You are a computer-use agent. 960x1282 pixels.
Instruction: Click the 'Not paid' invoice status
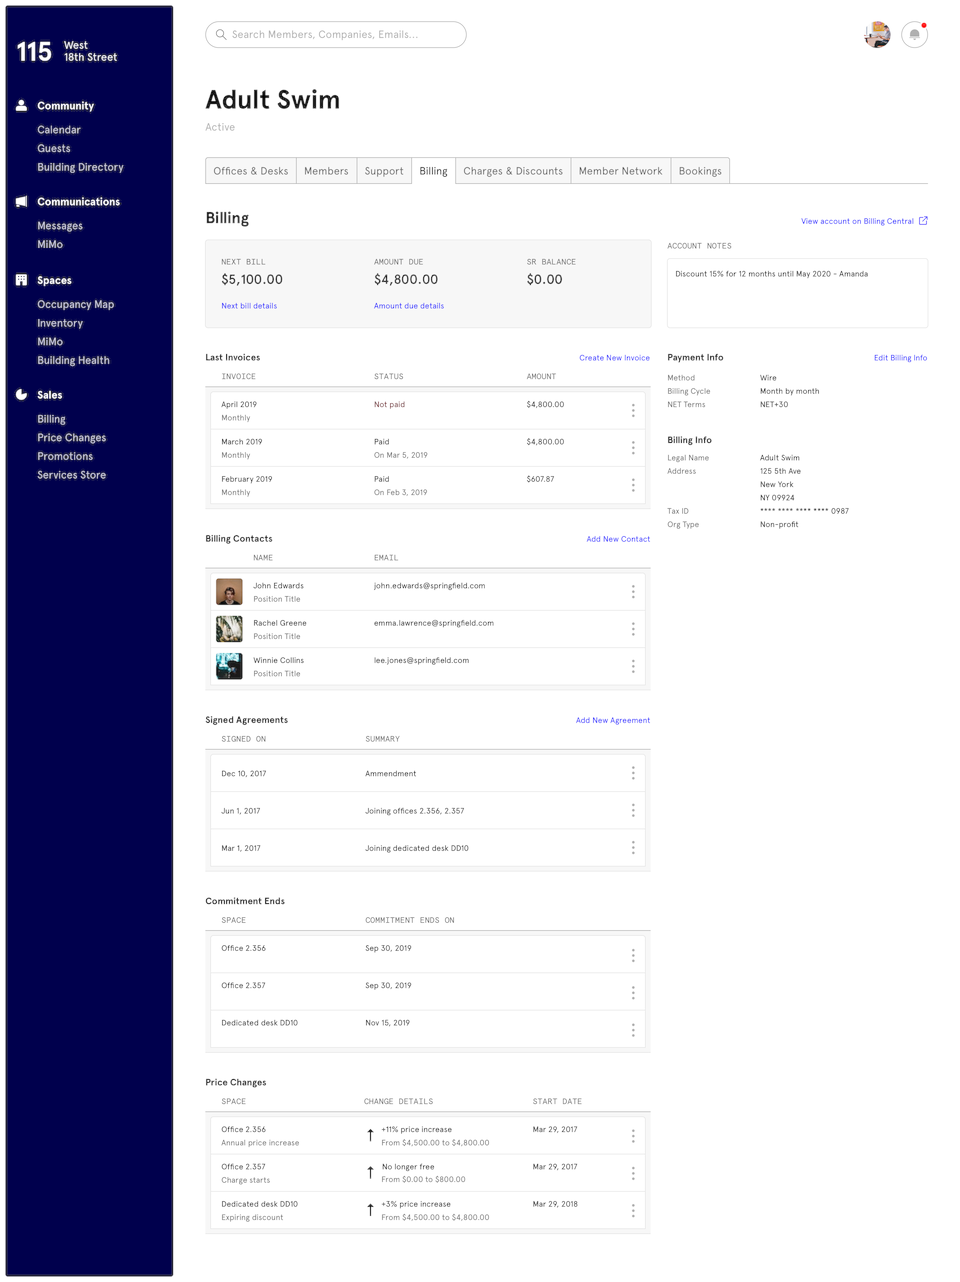click(x=389, y=405)
